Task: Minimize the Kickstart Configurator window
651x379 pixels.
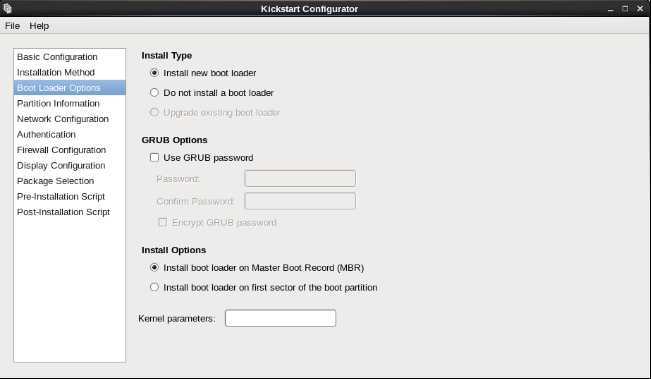Action: pyautogui.click(x=610, y=9)
